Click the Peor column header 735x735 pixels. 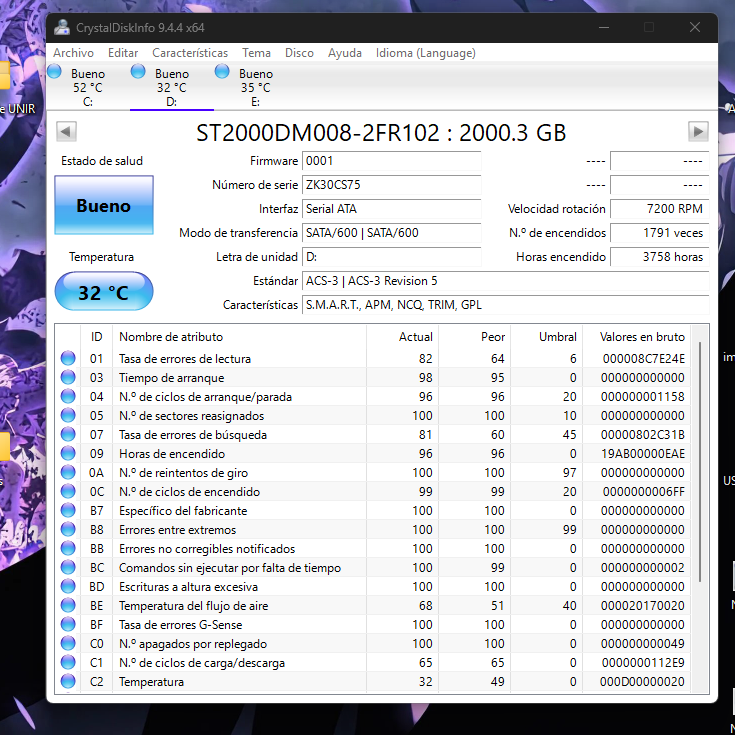tap(474, 337)
